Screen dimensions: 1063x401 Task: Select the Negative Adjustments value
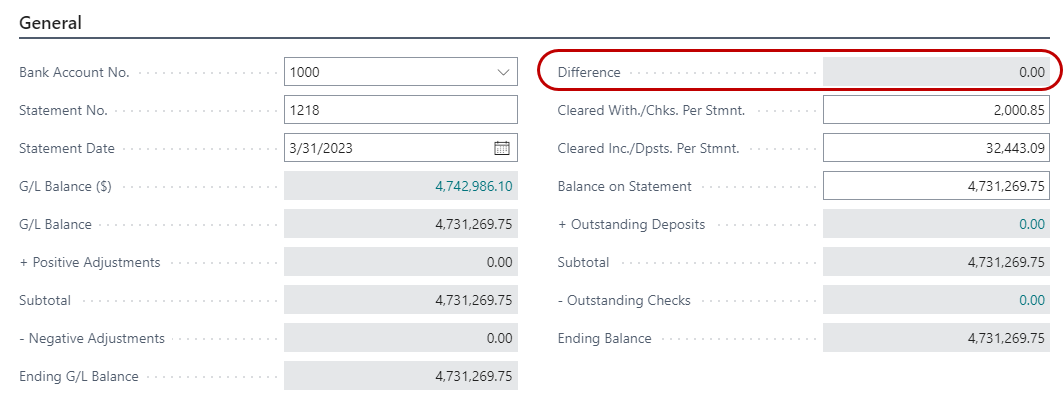(x=400, y=338)
